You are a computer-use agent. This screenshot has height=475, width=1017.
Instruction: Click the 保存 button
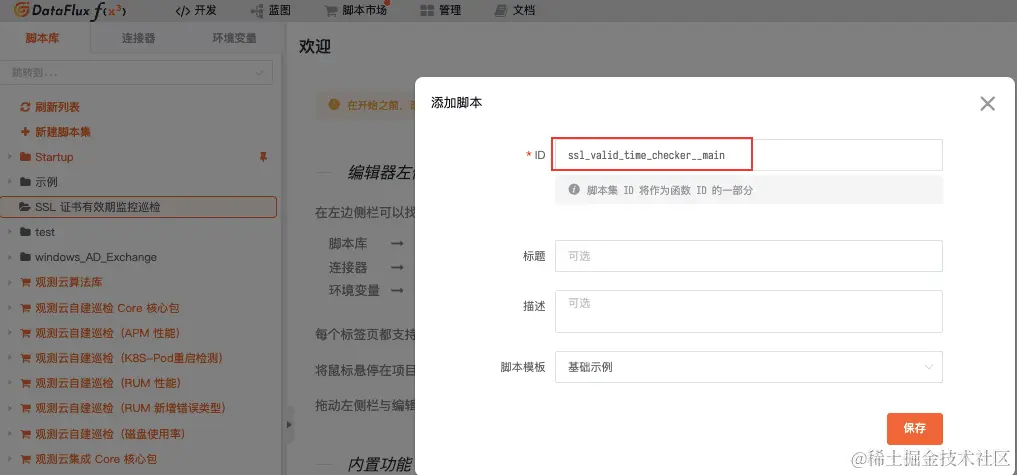(915, 429)
